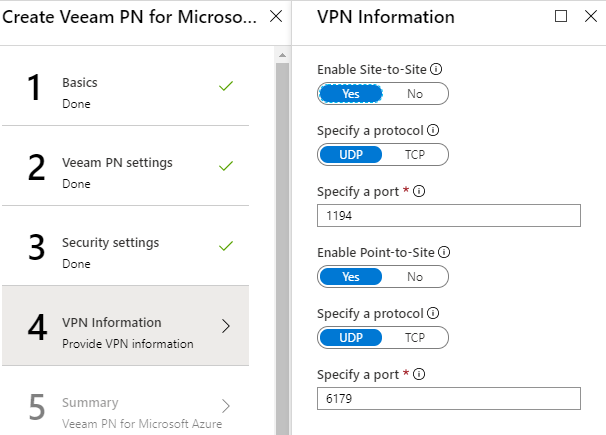Click the 'VPN Information' blade title
This screenshot has width=606, height=435.
point(386,17)
